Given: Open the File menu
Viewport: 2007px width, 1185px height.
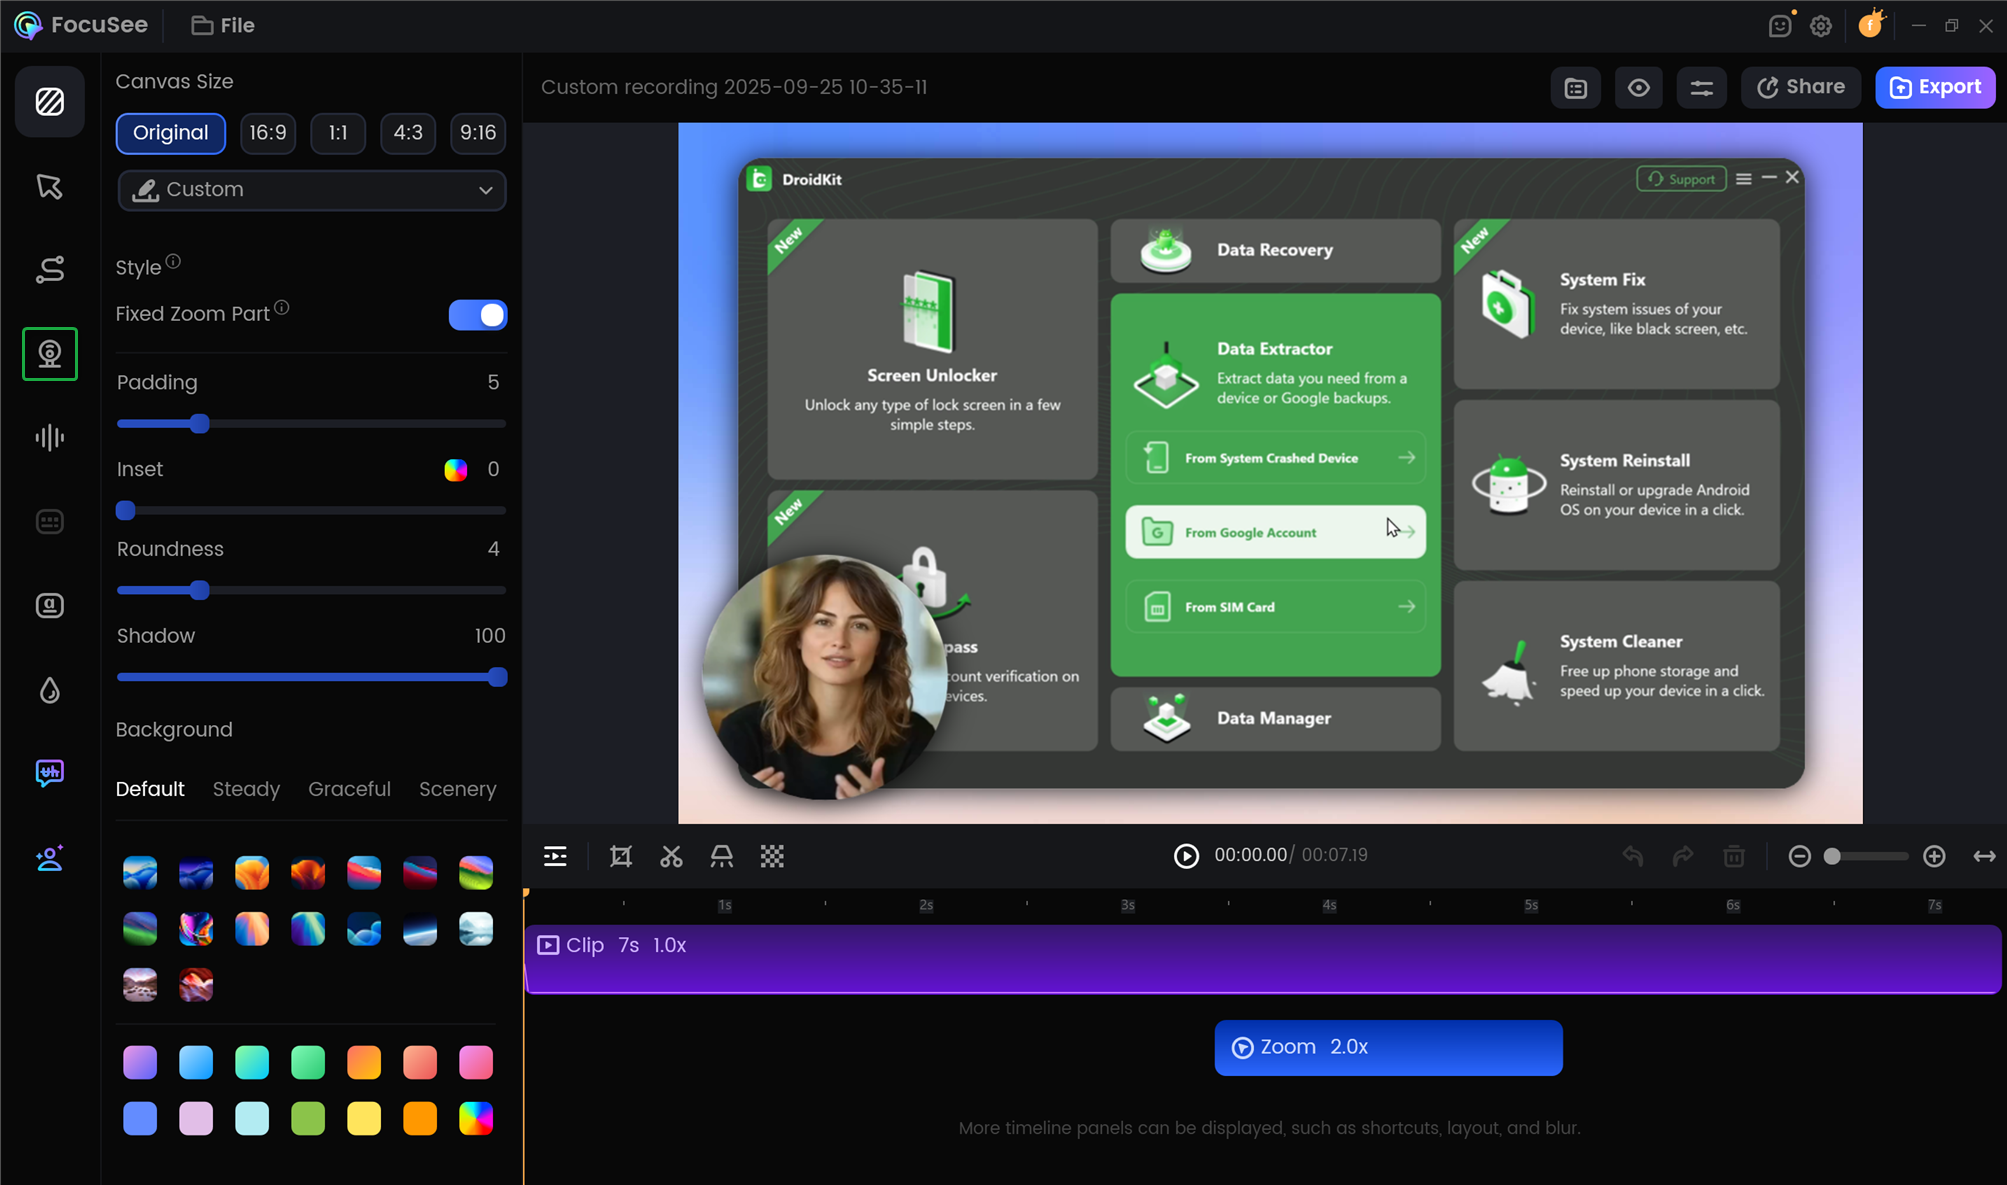Looking at the screenshot, I should (x=223, y=25).
